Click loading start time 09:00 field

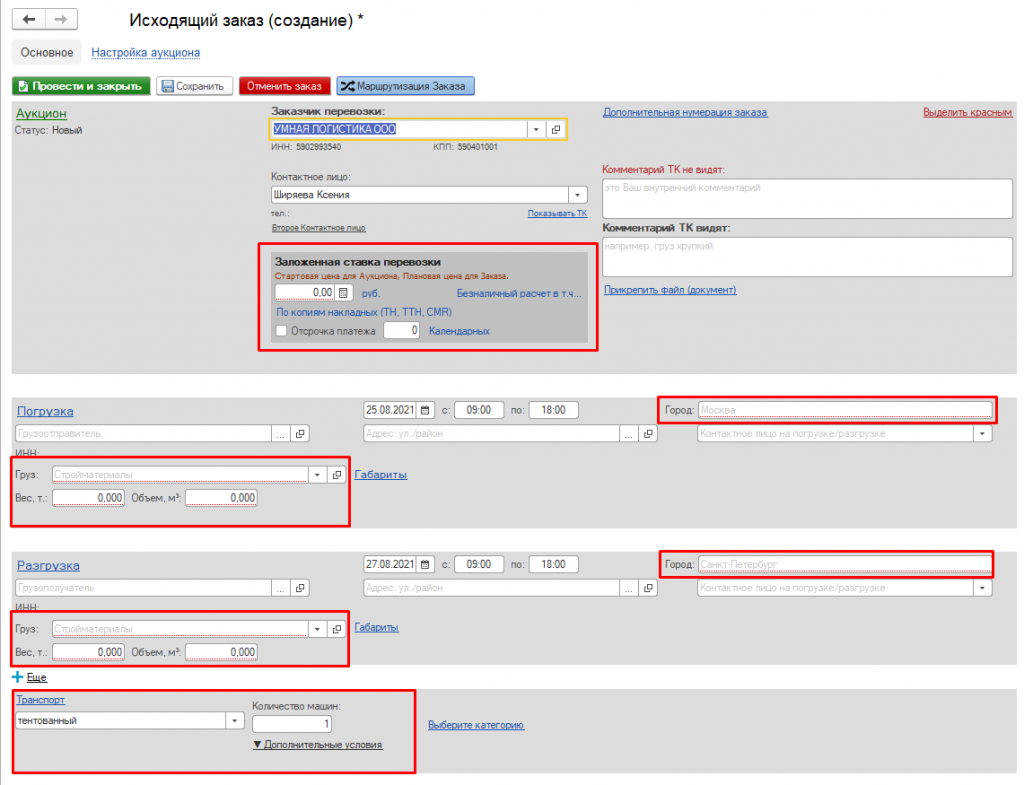click(x=479, y=410)
